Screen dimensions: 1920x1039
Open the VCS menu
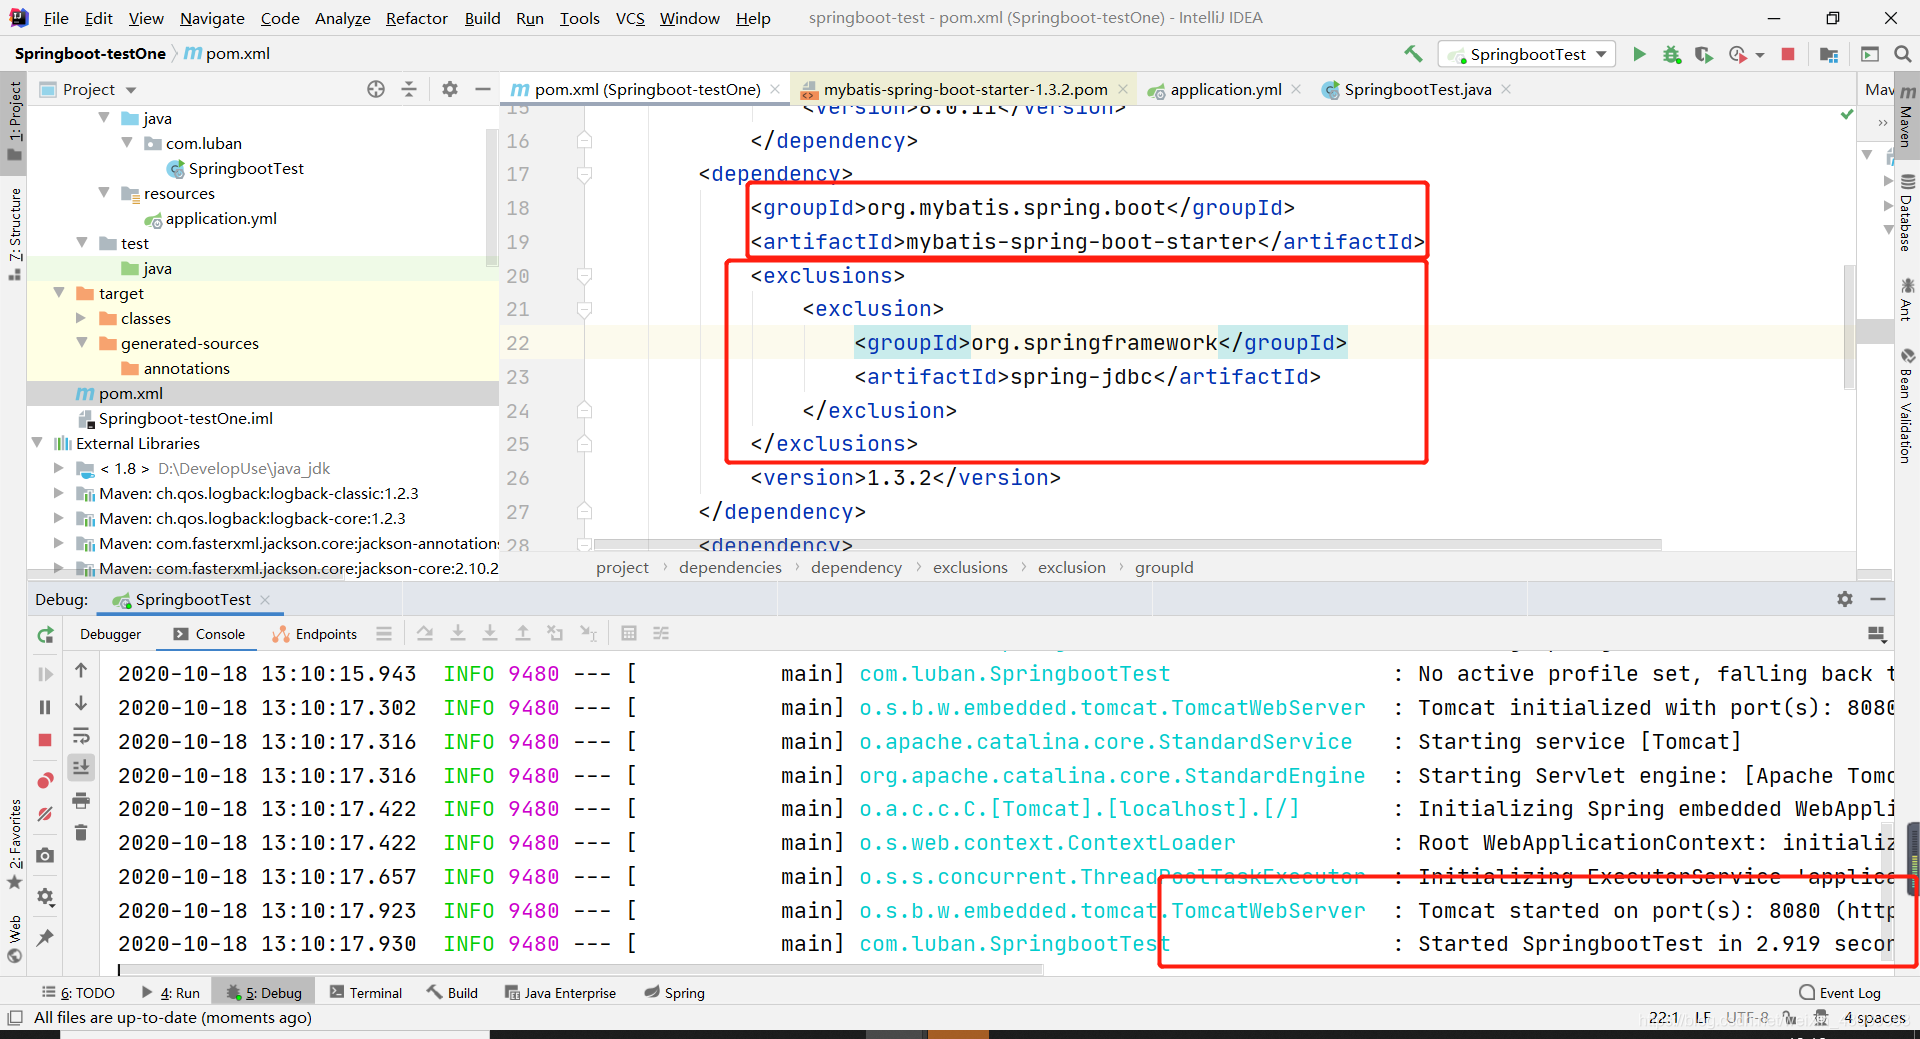(630, 18)
